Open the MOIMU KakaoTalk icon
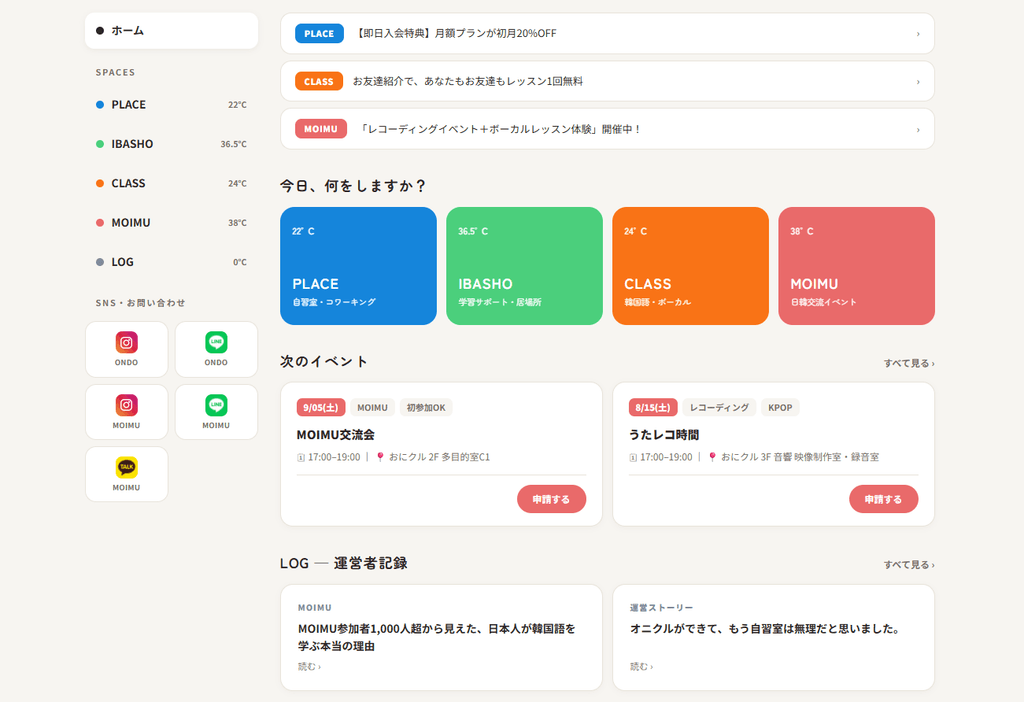The image size is (1024, 702). point(126,468)
